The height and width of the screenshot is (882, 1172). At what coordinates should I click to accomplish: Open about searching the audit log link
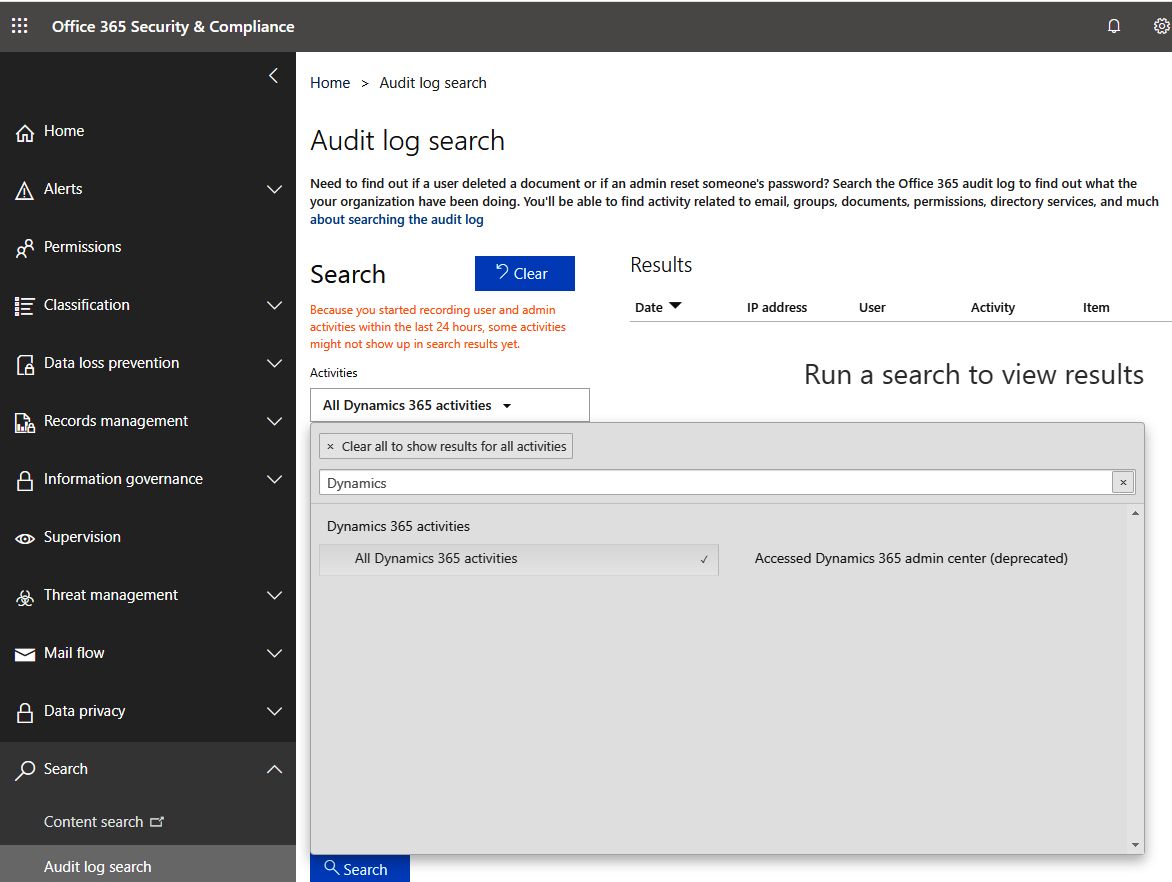397,220
